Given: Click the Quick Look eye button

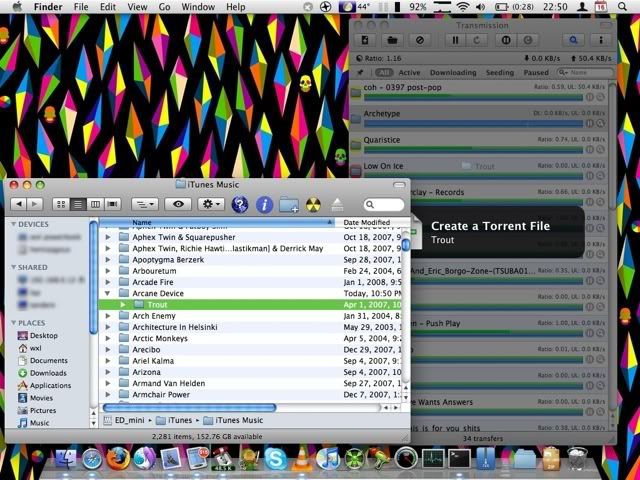Looking at the screenshot, I should pyautogui.click(x=178, y=204).
